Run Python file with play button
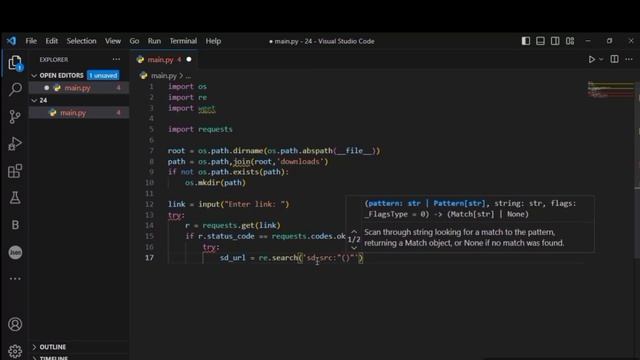Image resolution: width=640 pixels, height=360 pixels. coord(591,60)
